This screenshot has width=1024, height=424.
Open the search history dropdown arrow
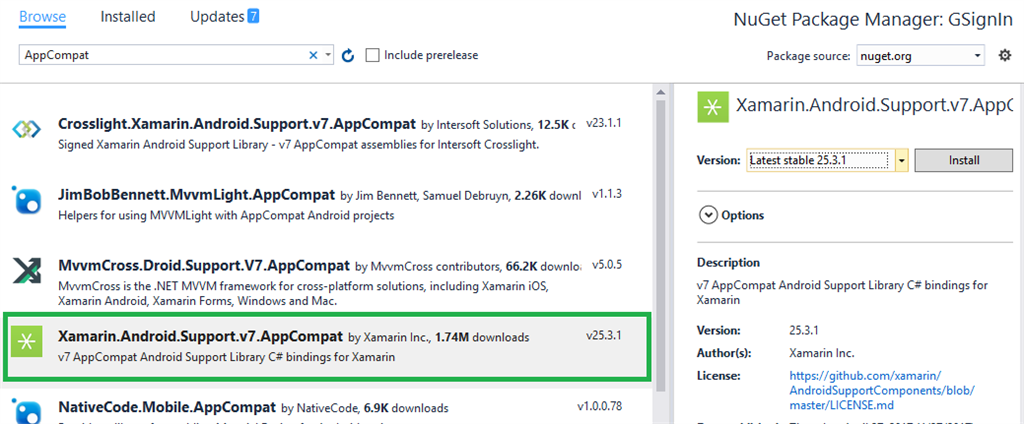pos(328,56)
